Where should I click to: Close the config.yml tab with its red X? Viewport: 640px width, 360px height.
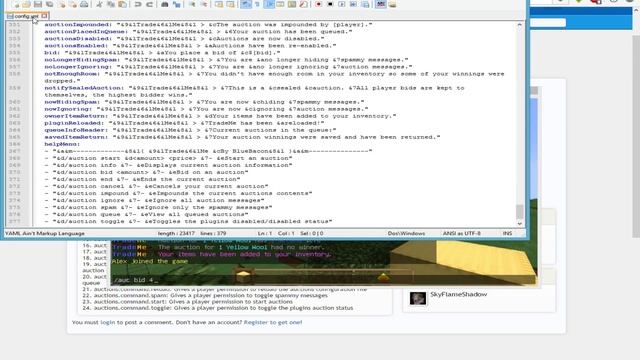coord(44,16)
